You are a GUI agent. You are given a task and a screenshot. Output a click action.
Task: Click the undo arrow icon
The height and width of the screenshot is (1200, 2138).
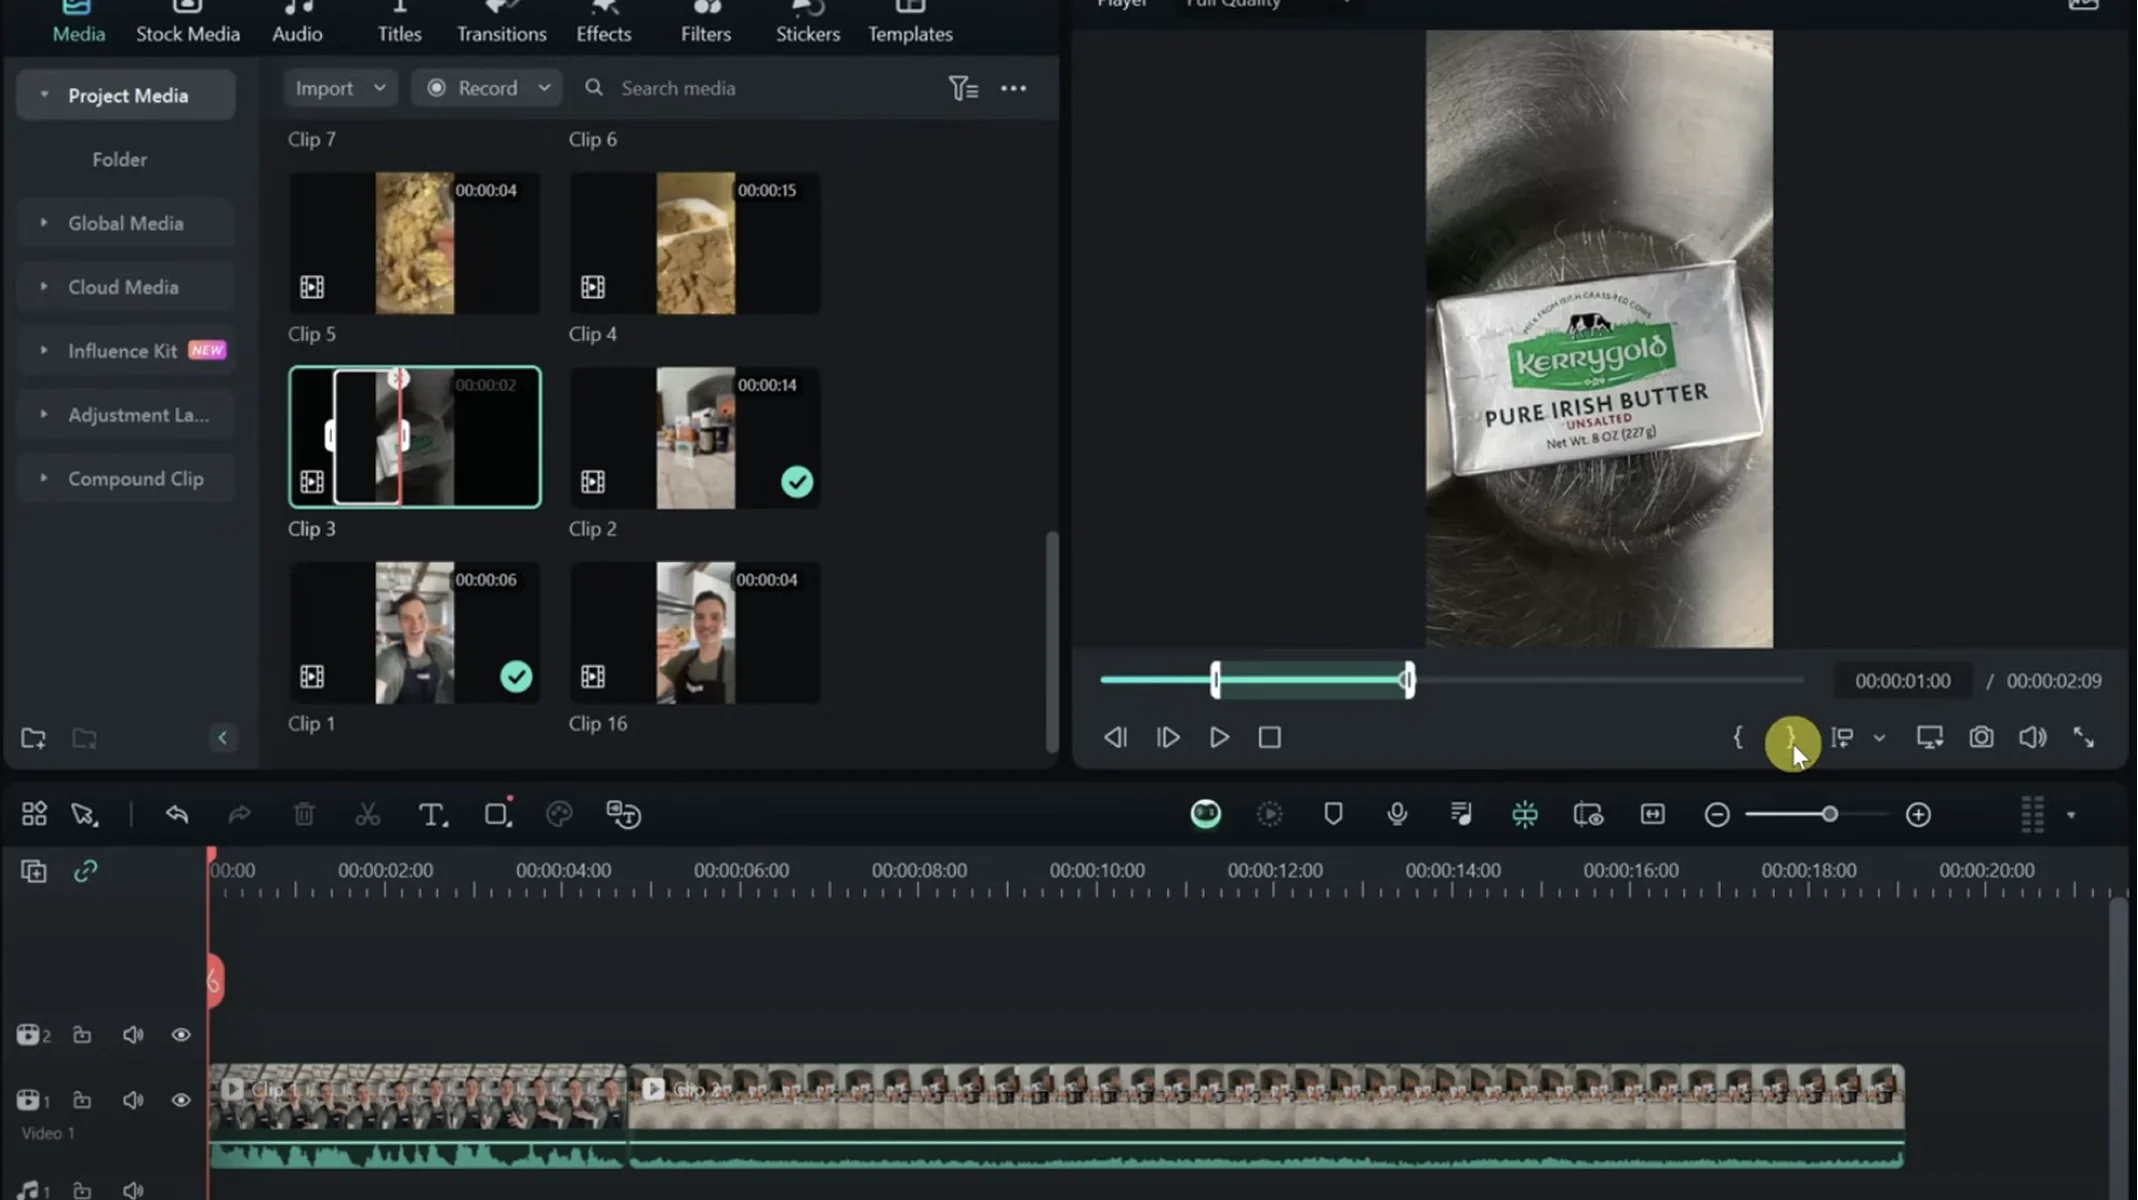click(177, 814)
